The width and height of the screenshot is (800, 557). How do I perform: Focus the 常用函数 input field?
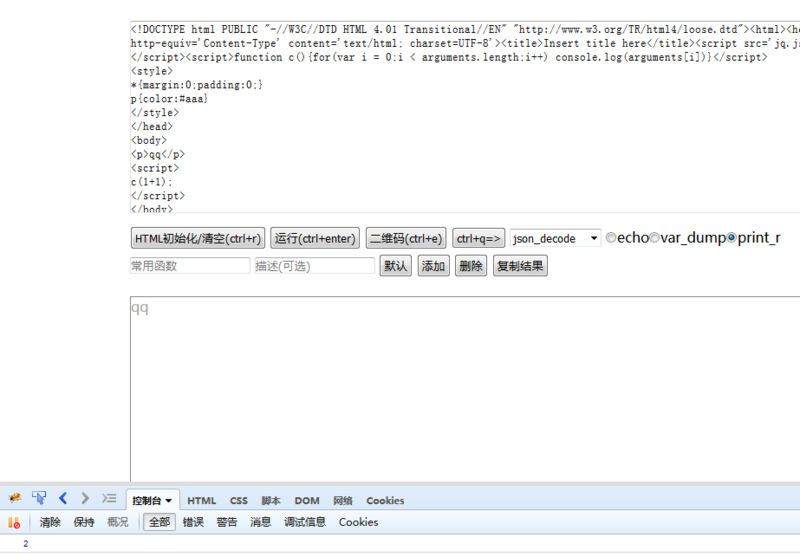point(190,266)
